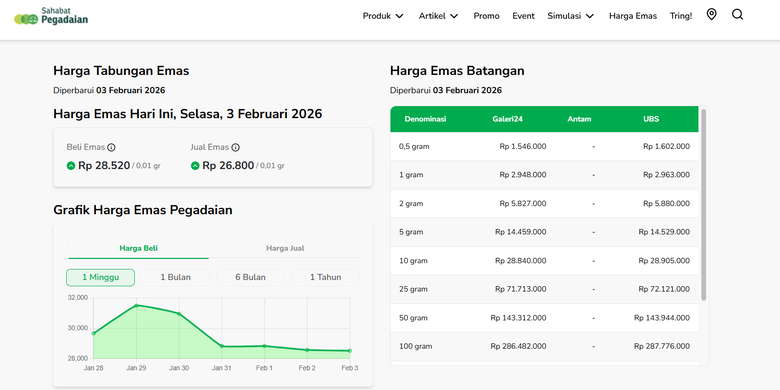This screenshot has height=390, width=780.
Task: Click the Antam column header
Action: coord(579,119)
